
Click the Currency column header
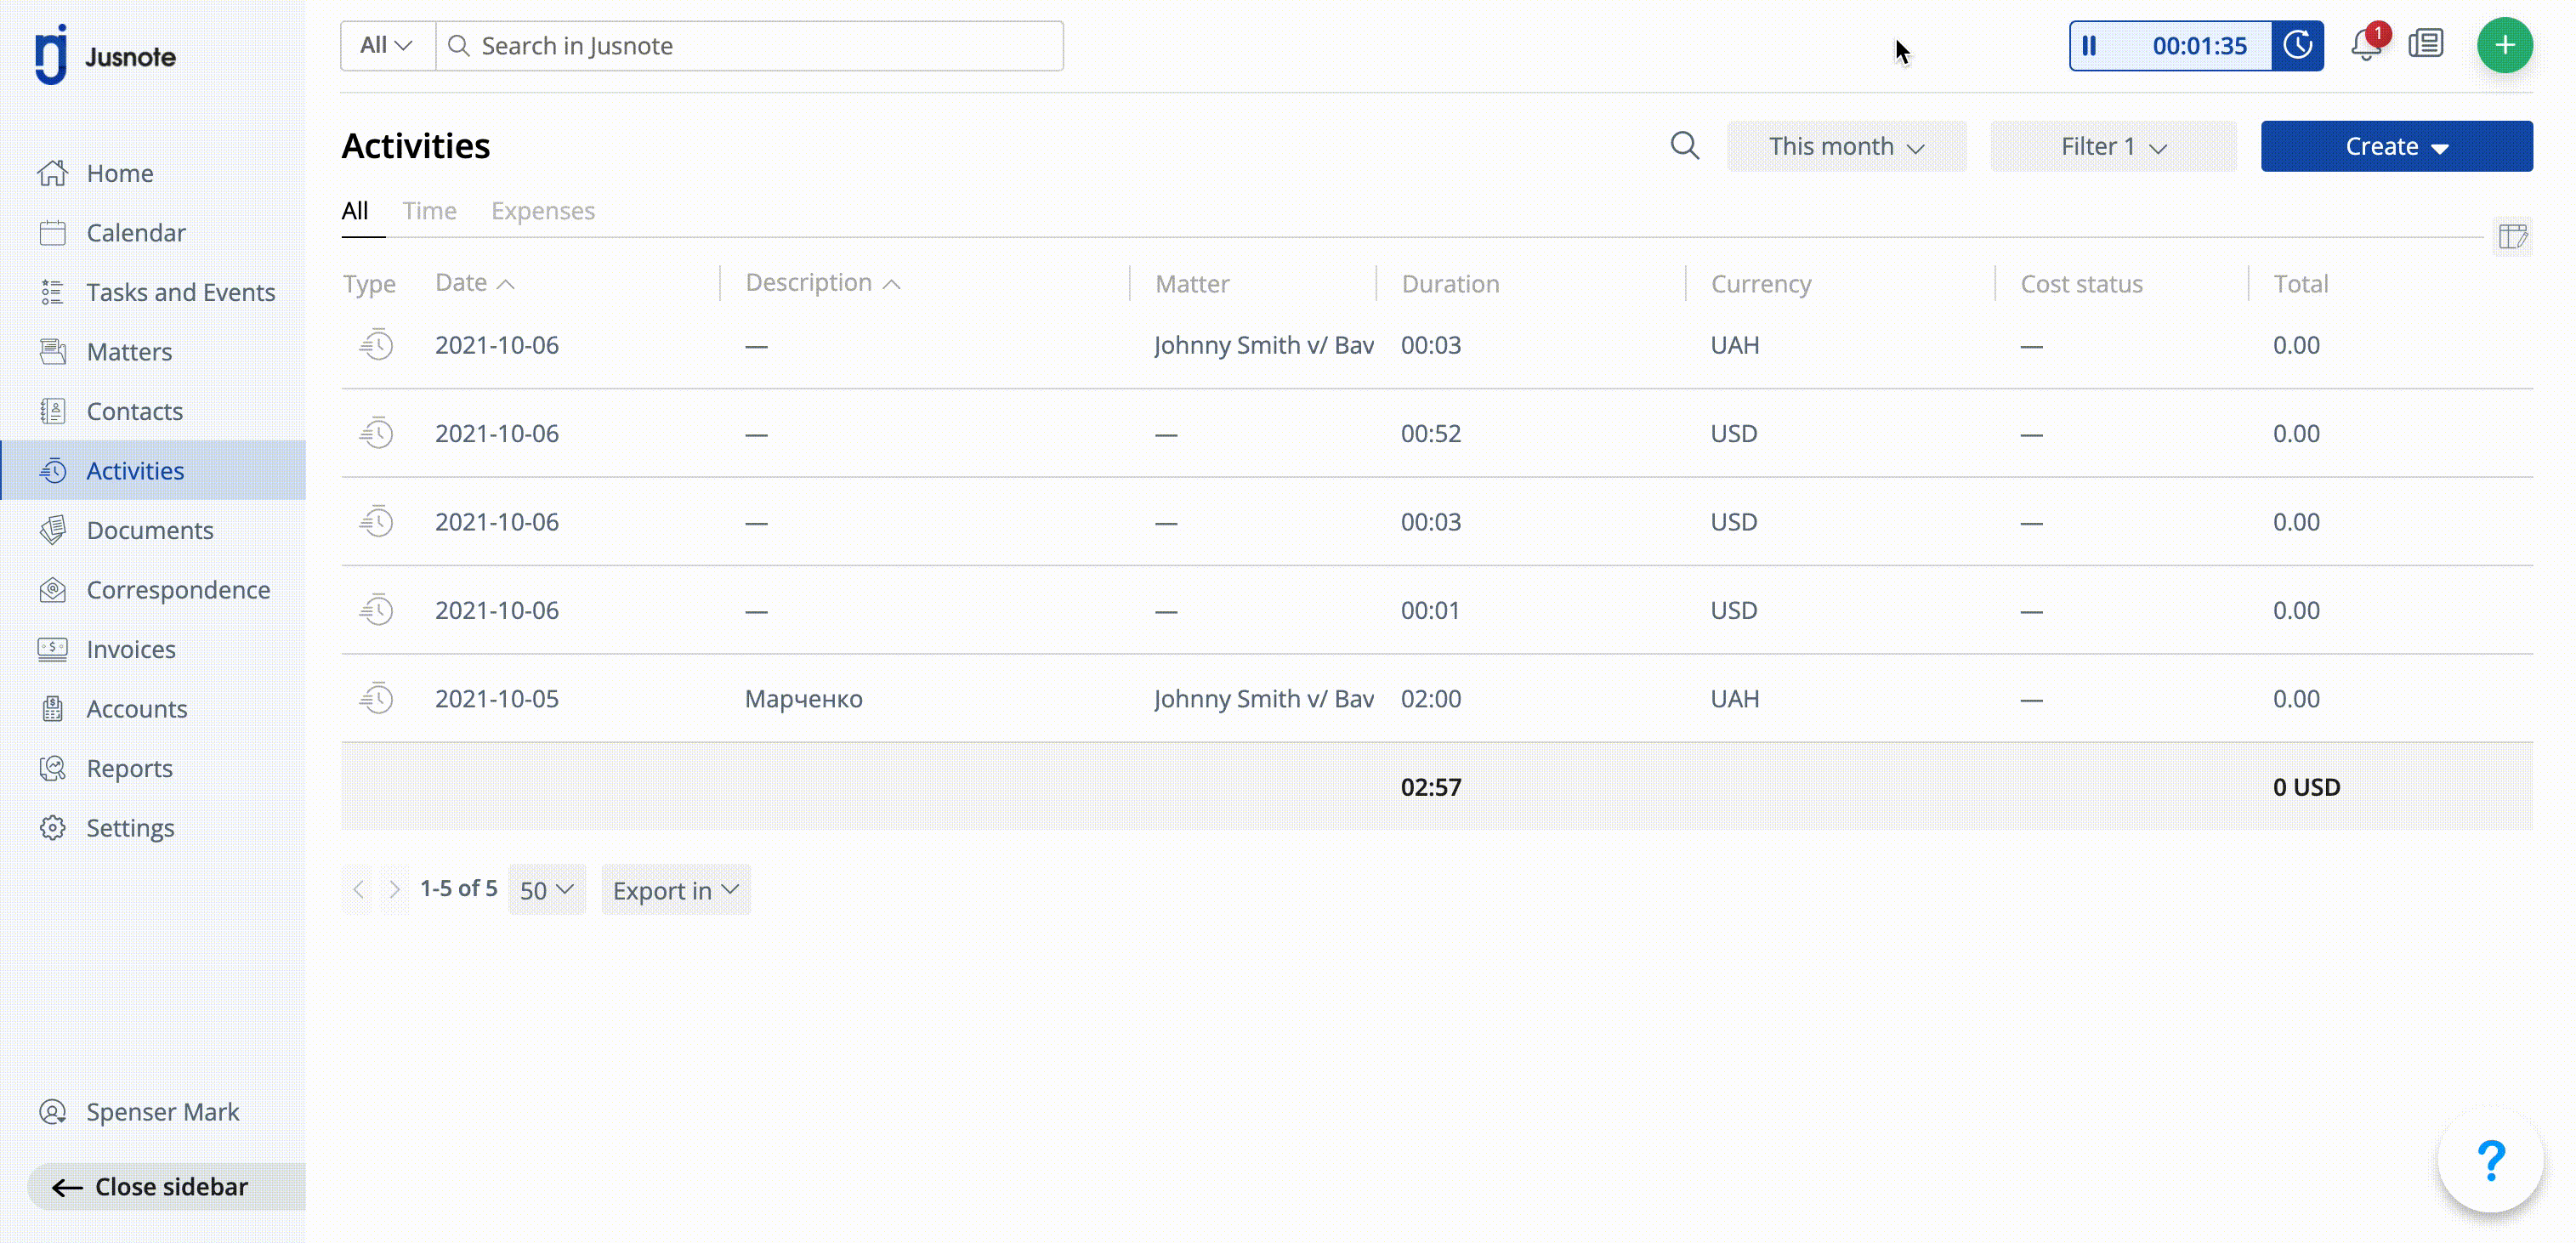point(1761,284)
